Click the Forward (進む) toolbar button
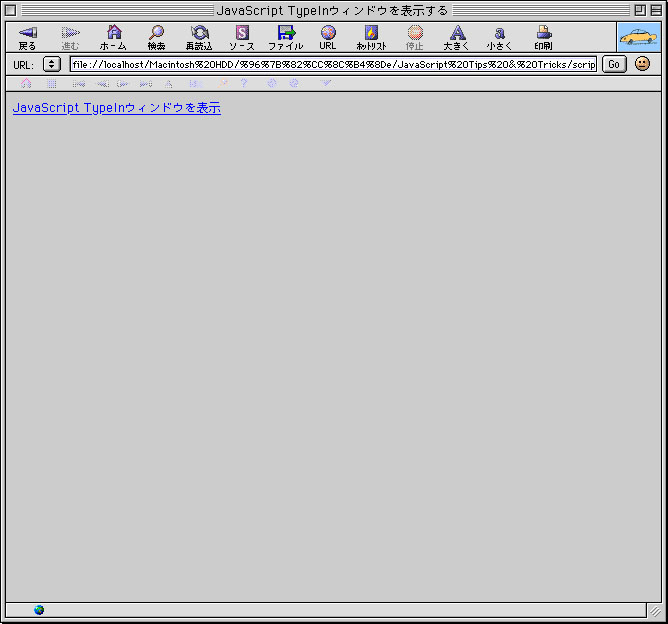This screenshot has width=668, height=624. (x=70, y=37)
